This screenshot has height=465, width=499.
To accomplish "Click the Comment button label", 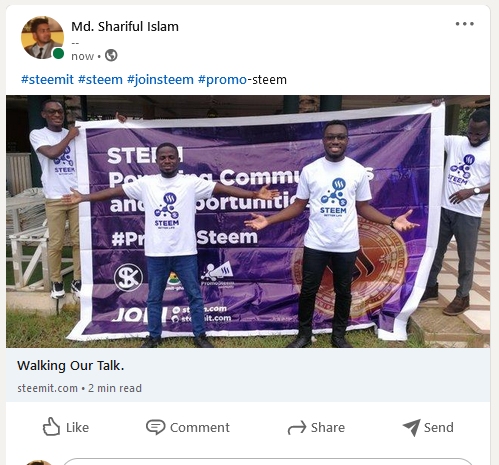I will (x=200, y=427).
